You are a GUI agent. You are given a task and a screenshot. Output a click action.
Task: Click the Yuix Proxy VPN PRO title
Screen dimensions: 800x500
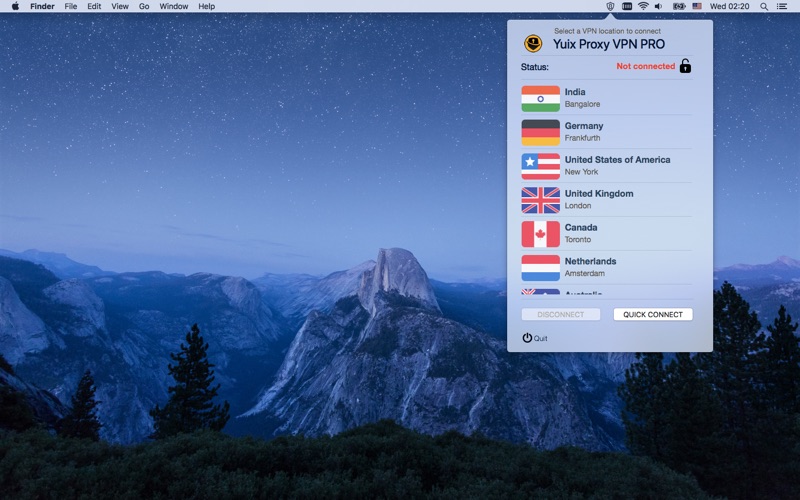coord(609,44)
